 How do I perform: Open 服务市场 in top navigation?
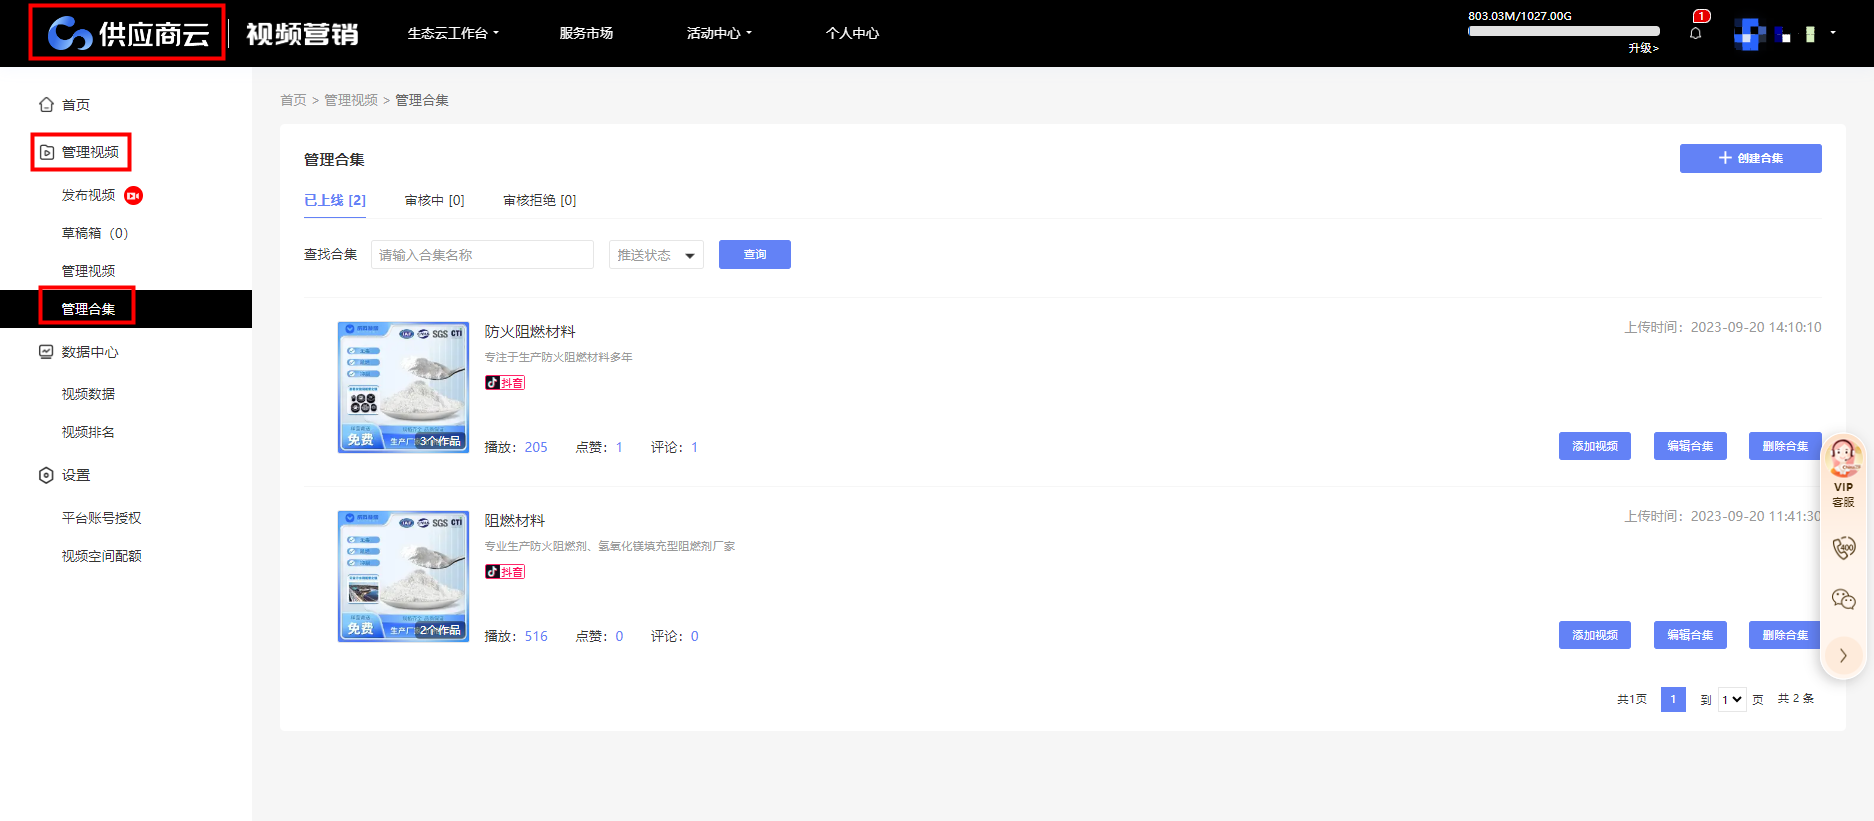586,33
